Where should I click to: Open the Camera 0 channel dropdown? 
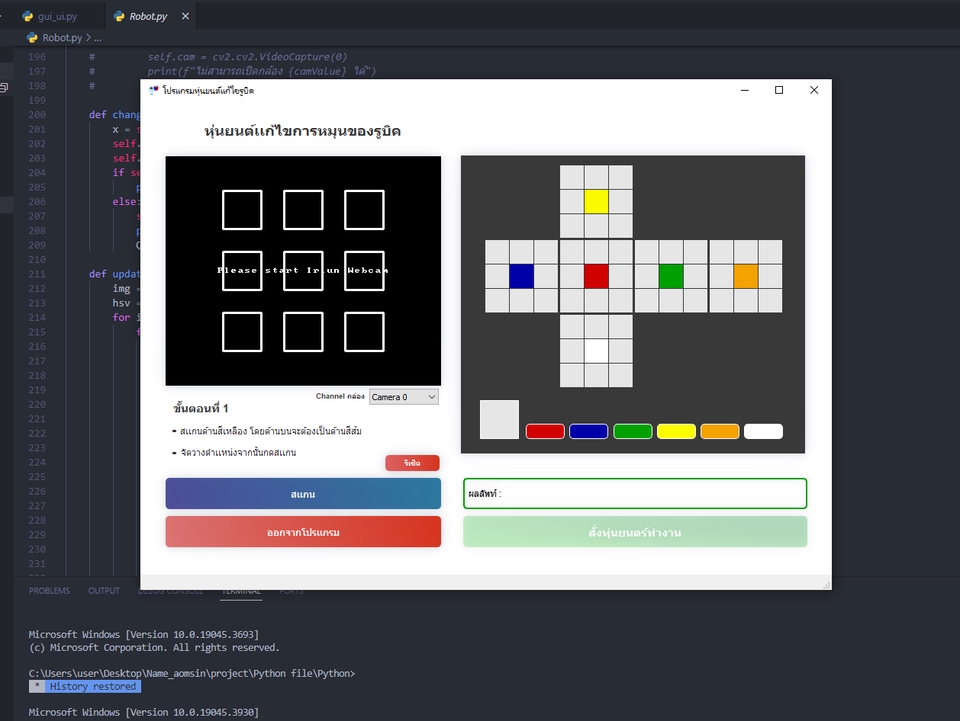tap(403, 396)
